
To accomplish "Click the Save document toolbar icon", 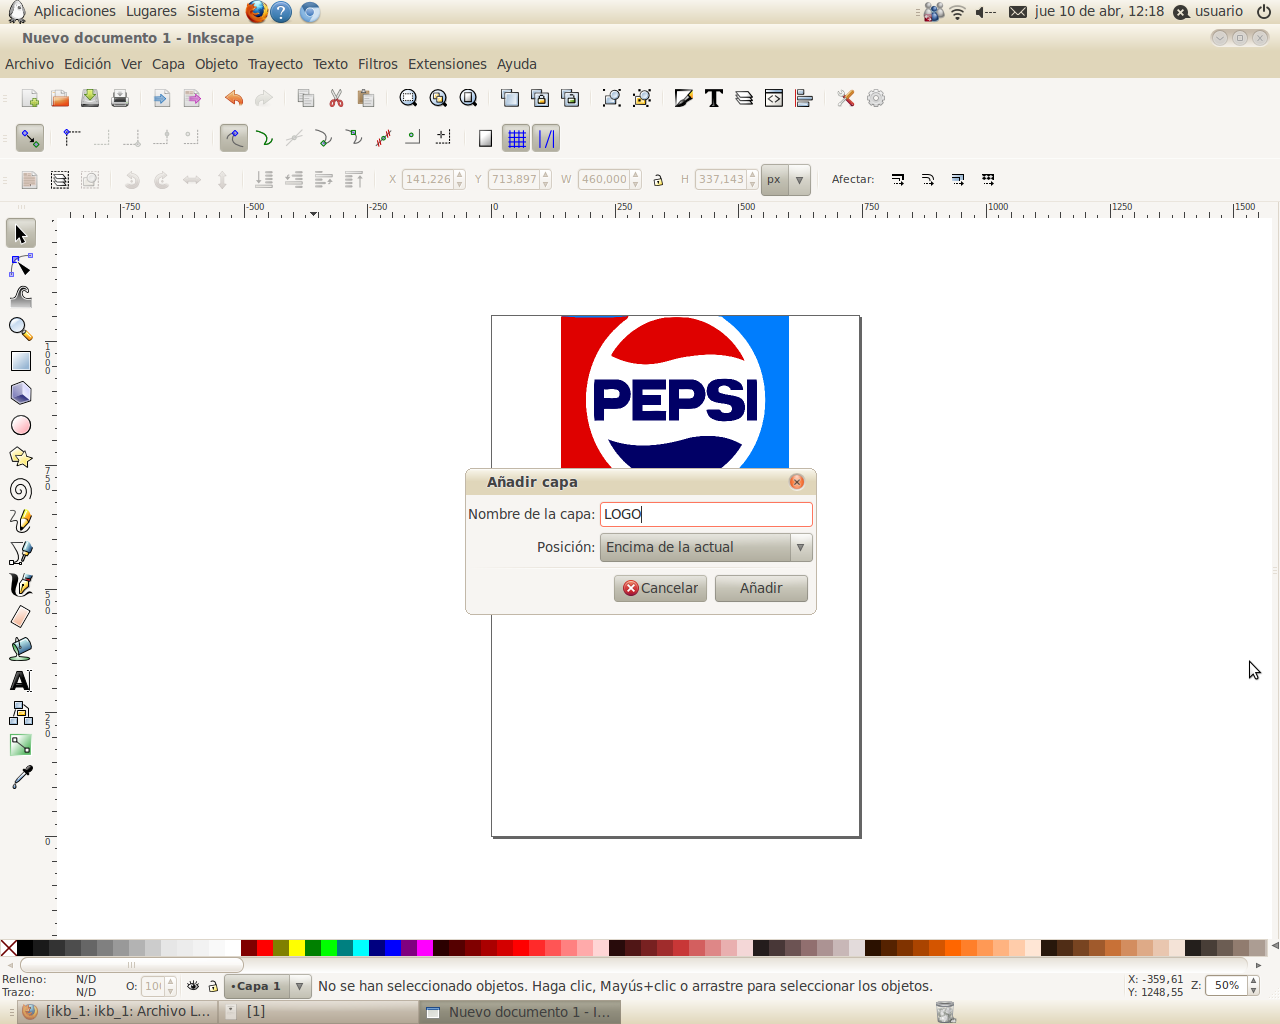I will click(89, 98).
